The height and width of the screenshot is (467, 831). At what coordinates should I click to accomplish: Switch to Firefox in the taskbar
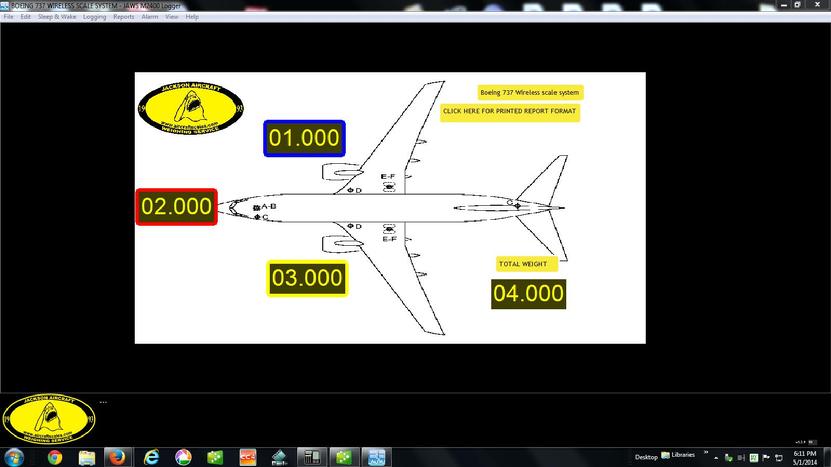pyautogui.click(x=117, y=457)
